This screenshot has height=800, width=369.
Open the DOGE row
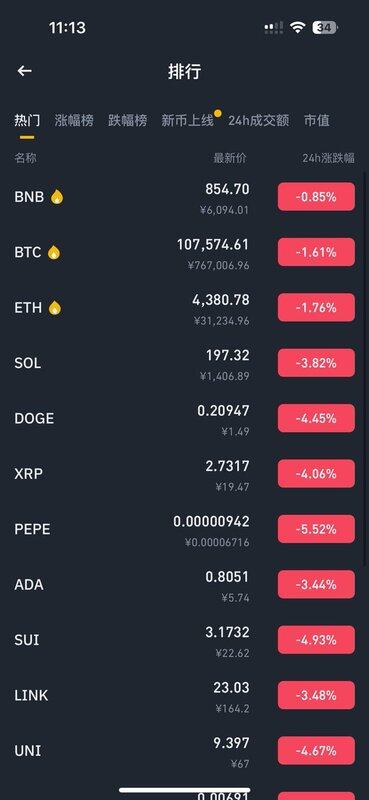184,418
